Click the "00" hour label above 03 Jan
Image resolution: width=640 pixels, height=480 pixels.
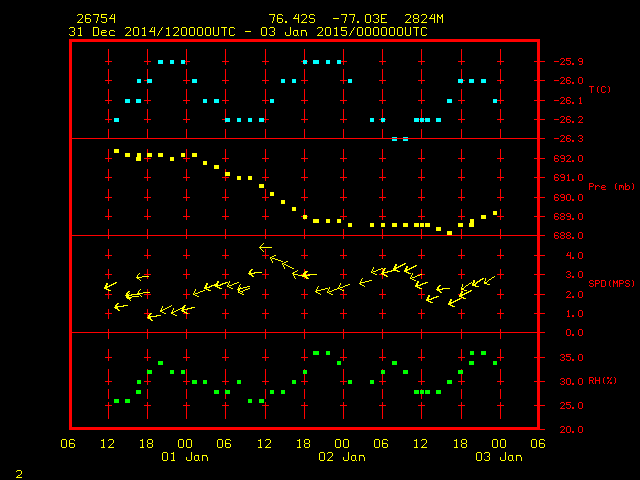[x=499, y=444]
